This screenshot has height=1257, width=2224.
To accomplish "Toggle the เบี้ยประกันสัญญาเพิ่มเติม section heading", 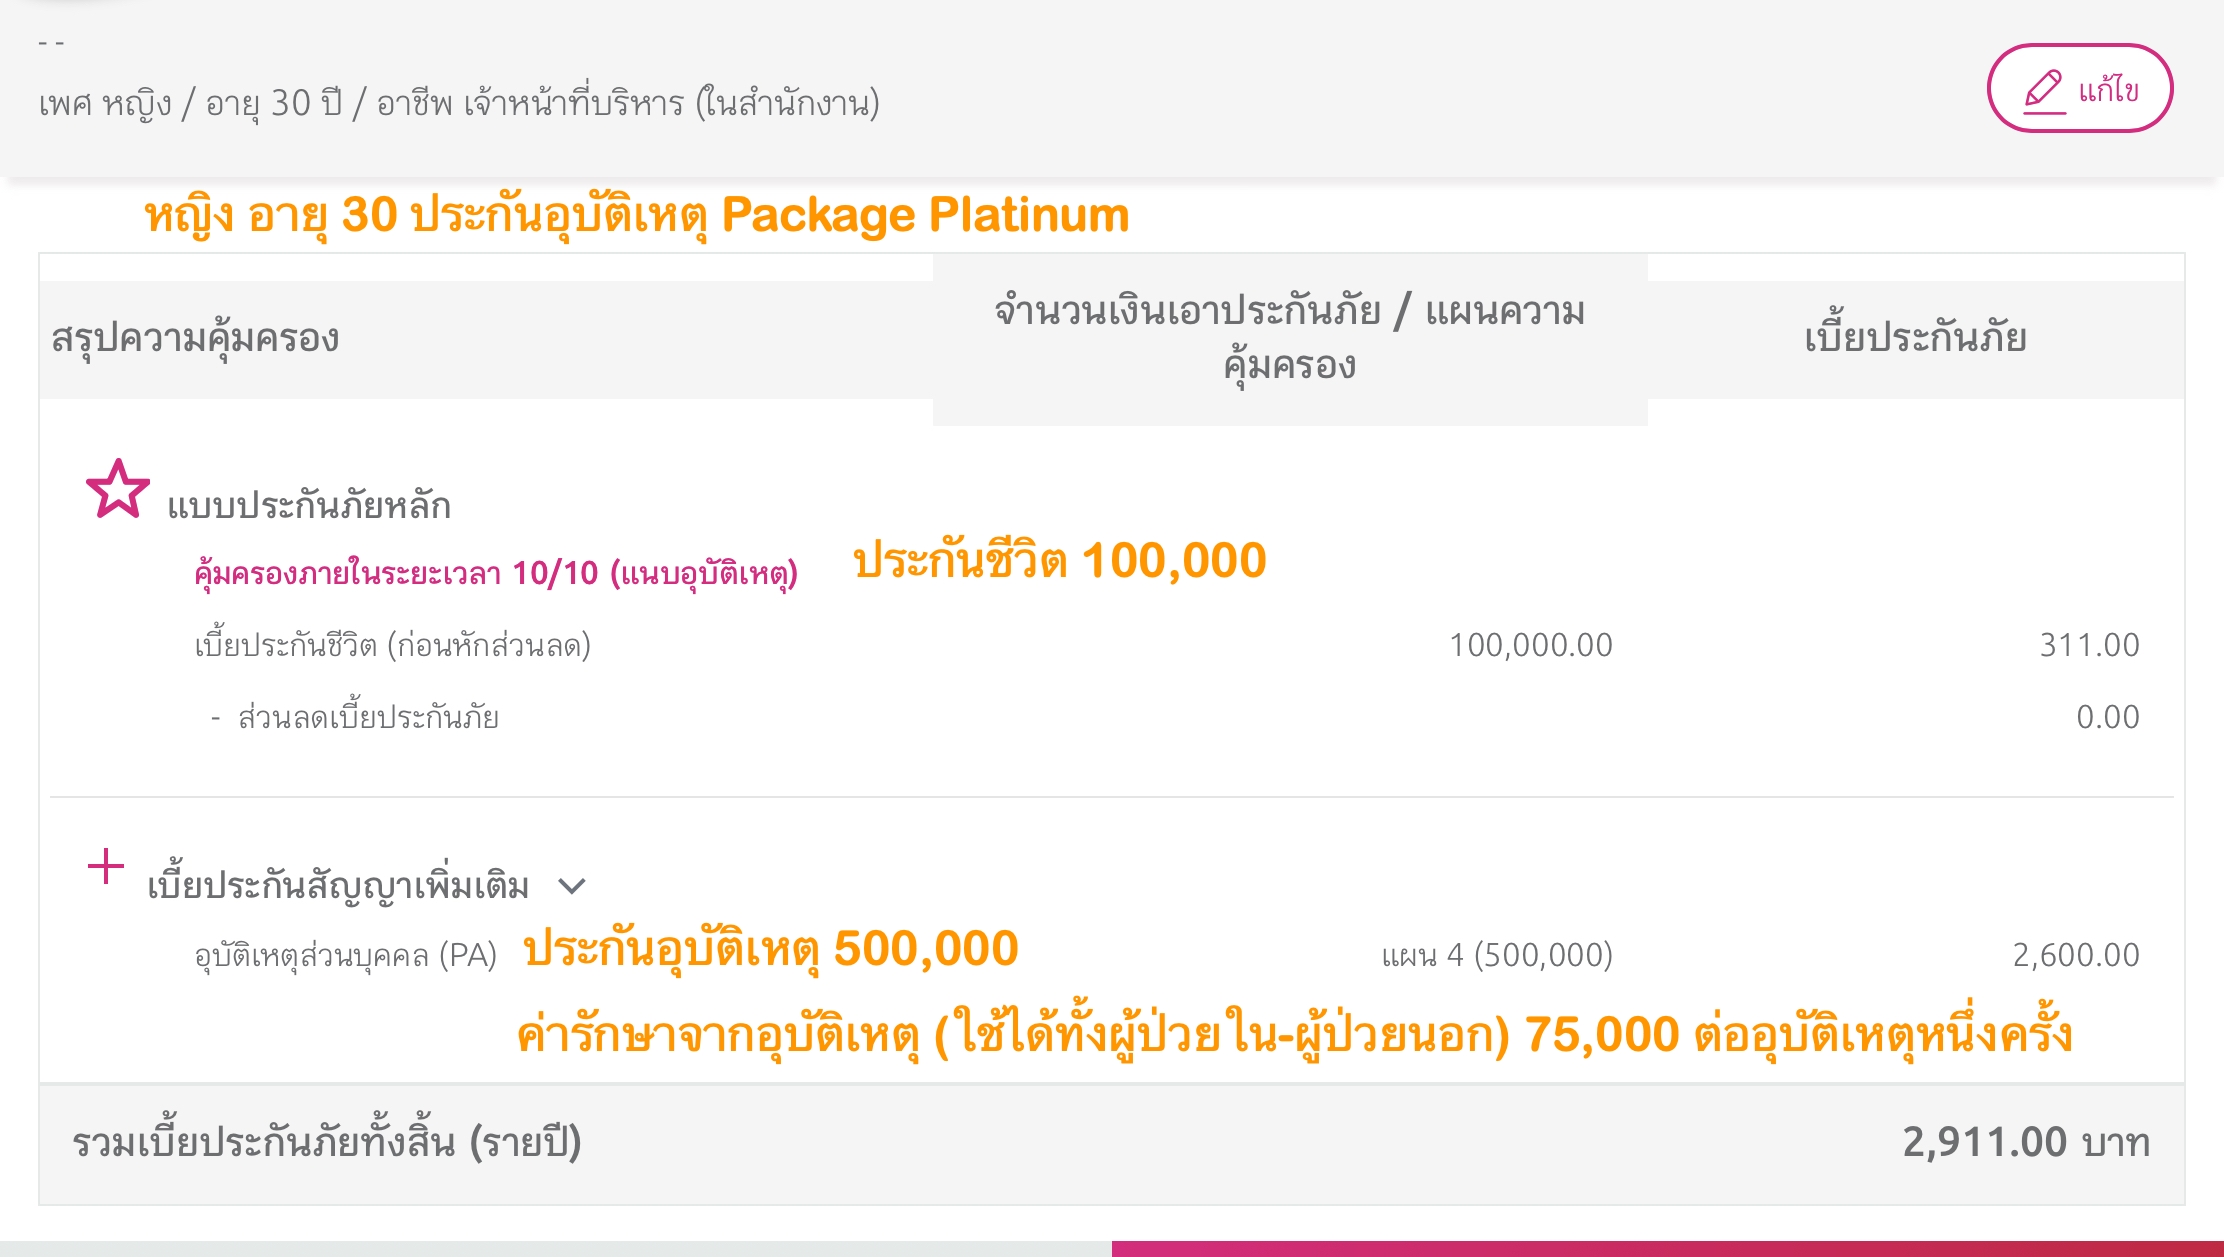I will 338,886.
